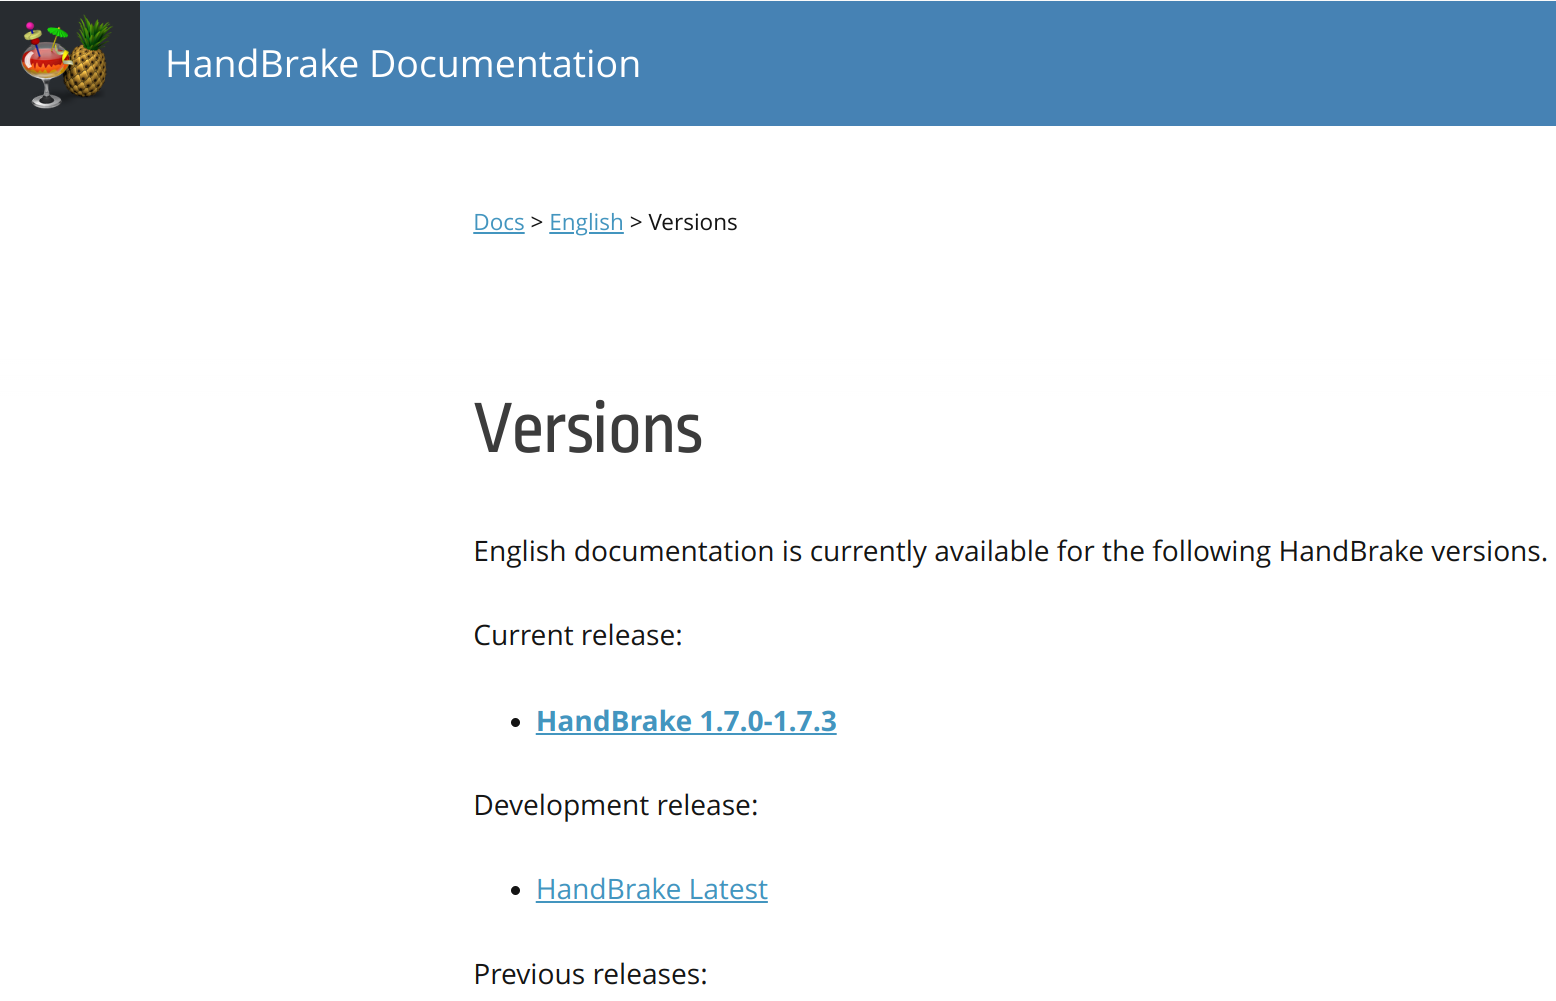Open the HandBrake Documentation header title
The height and width of the screenshot is (1001, 1556).
point(403,64)
